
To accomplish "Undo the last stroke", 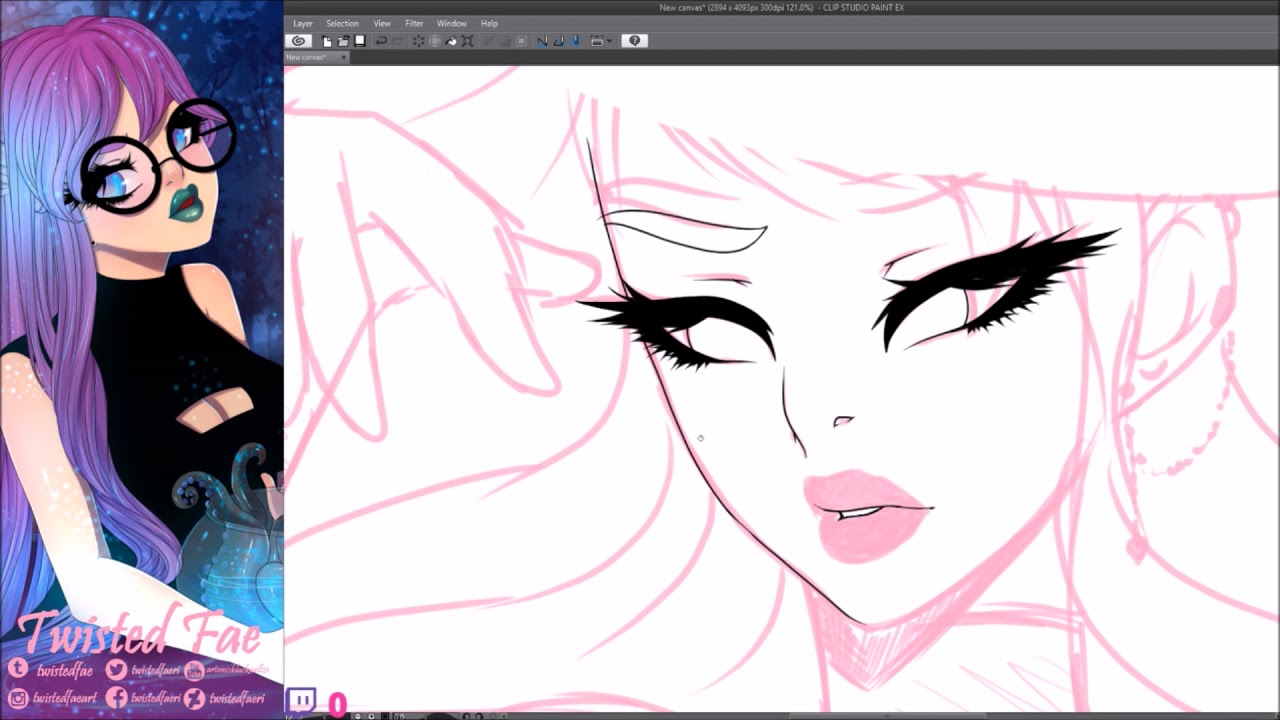I will tap(381, 41).
